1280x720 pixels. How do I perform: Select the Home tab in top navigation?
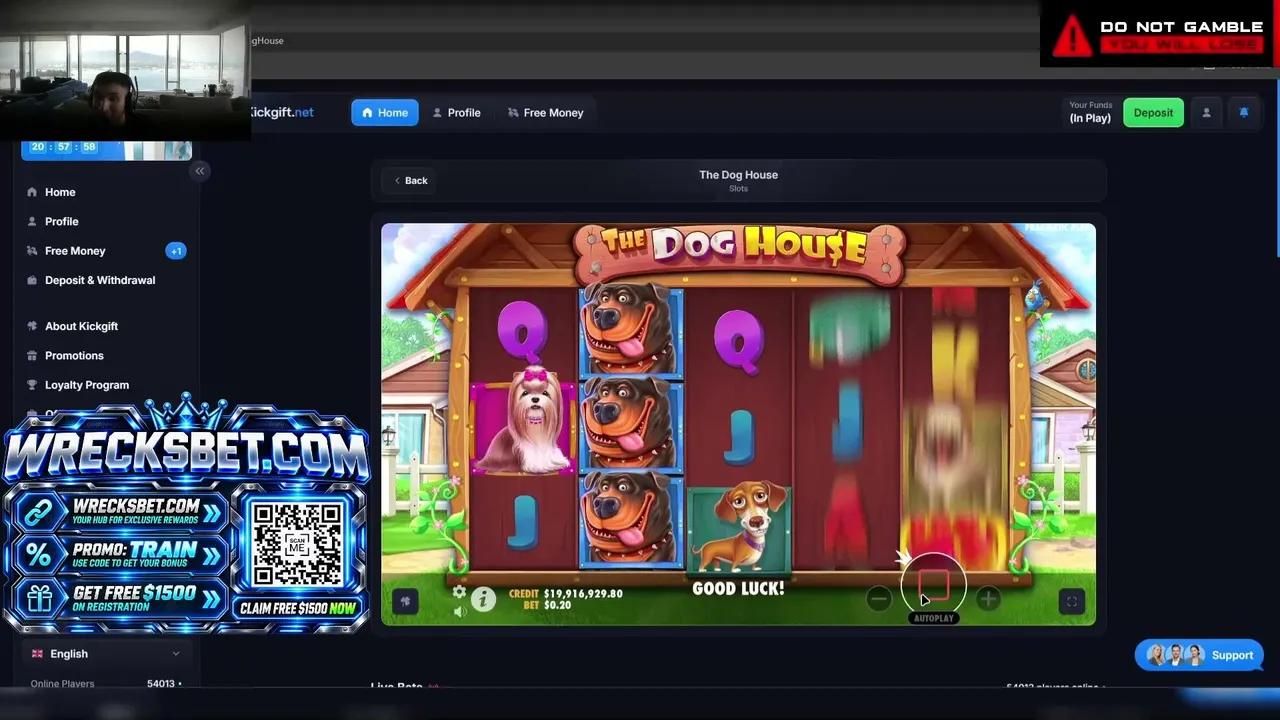point(385,113)
